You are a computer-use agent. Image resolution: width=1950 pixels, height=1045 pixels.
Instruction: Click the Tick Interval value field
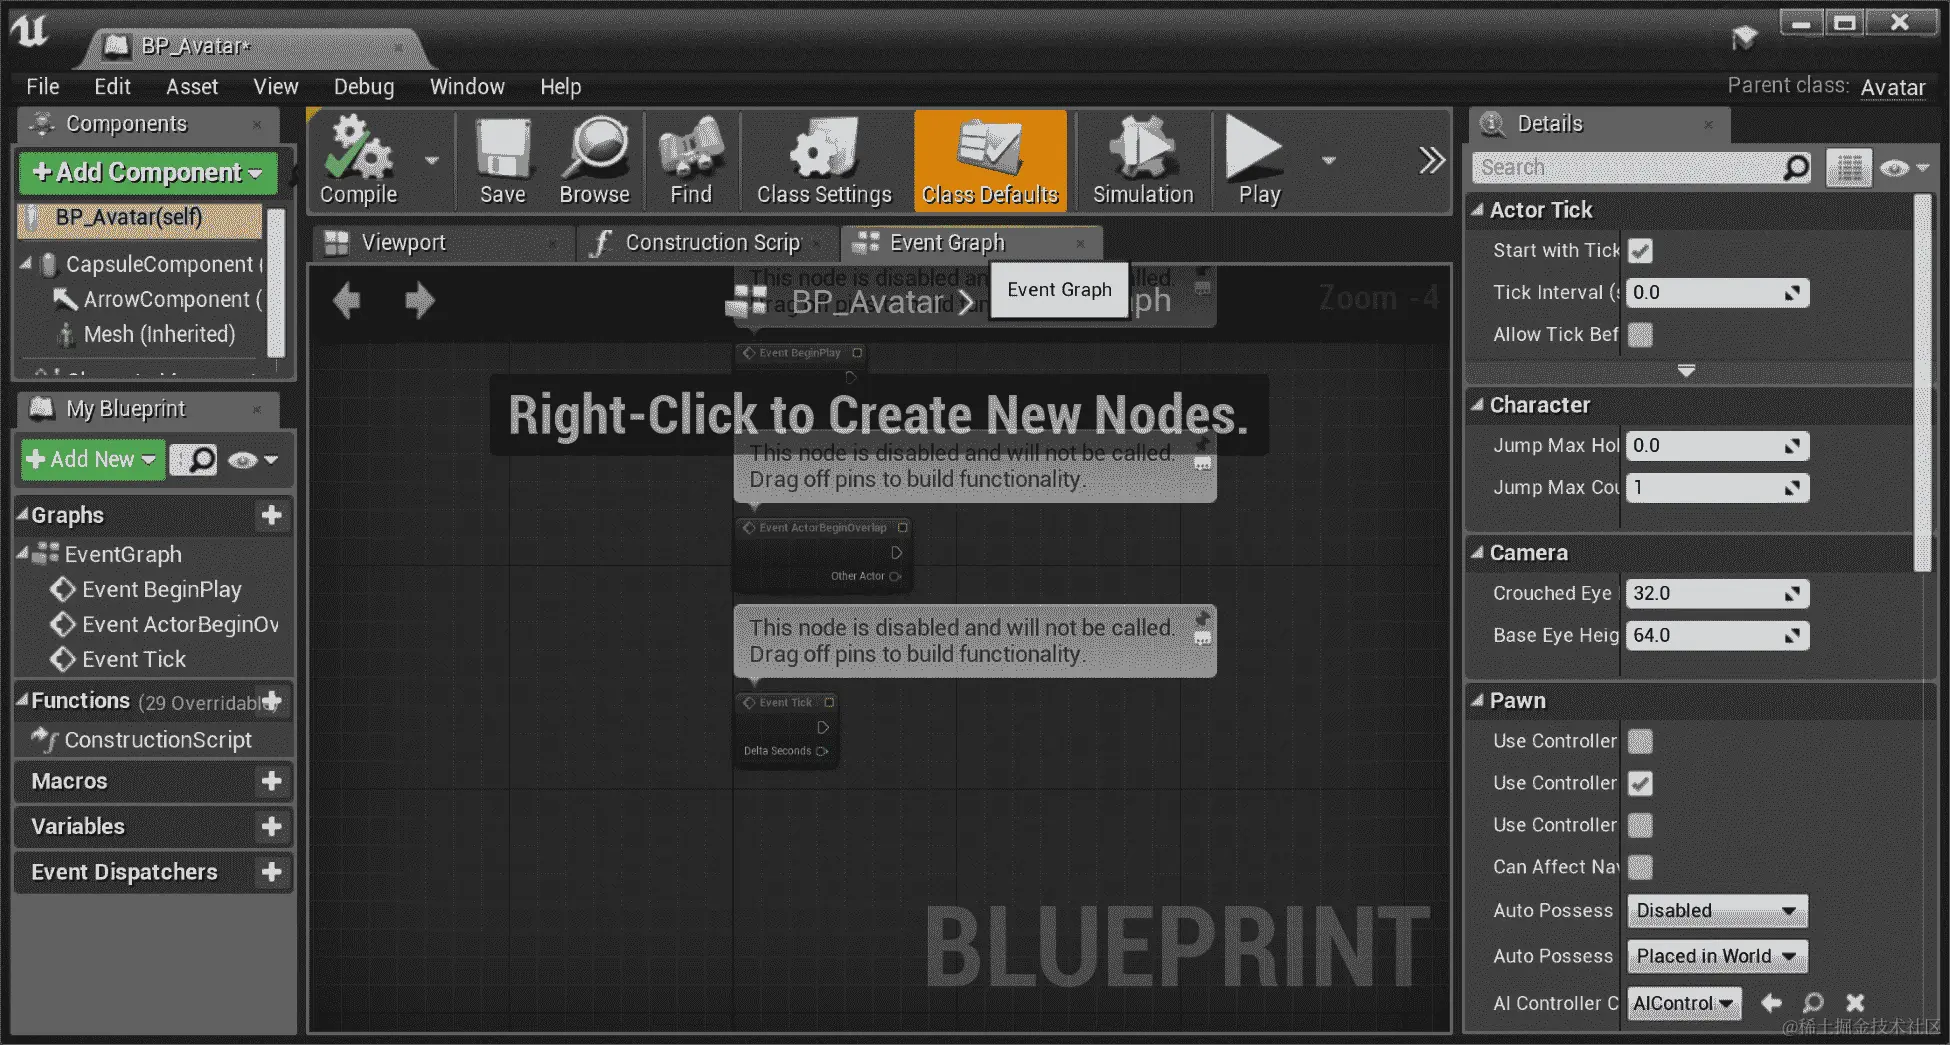tap(1717, 293)
